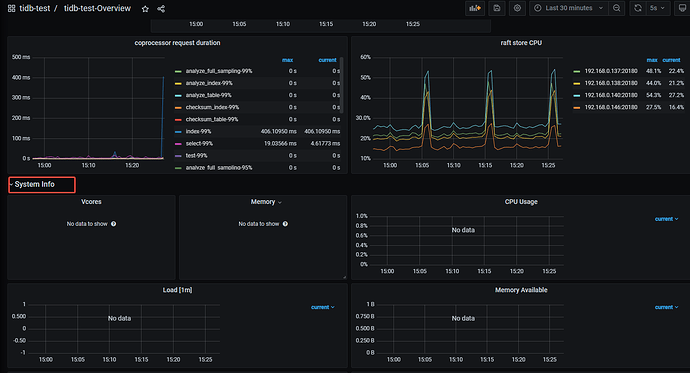Toggle the select-99% series
The image size is (690, 373).
pyautogui.click(x=199, y=144)
